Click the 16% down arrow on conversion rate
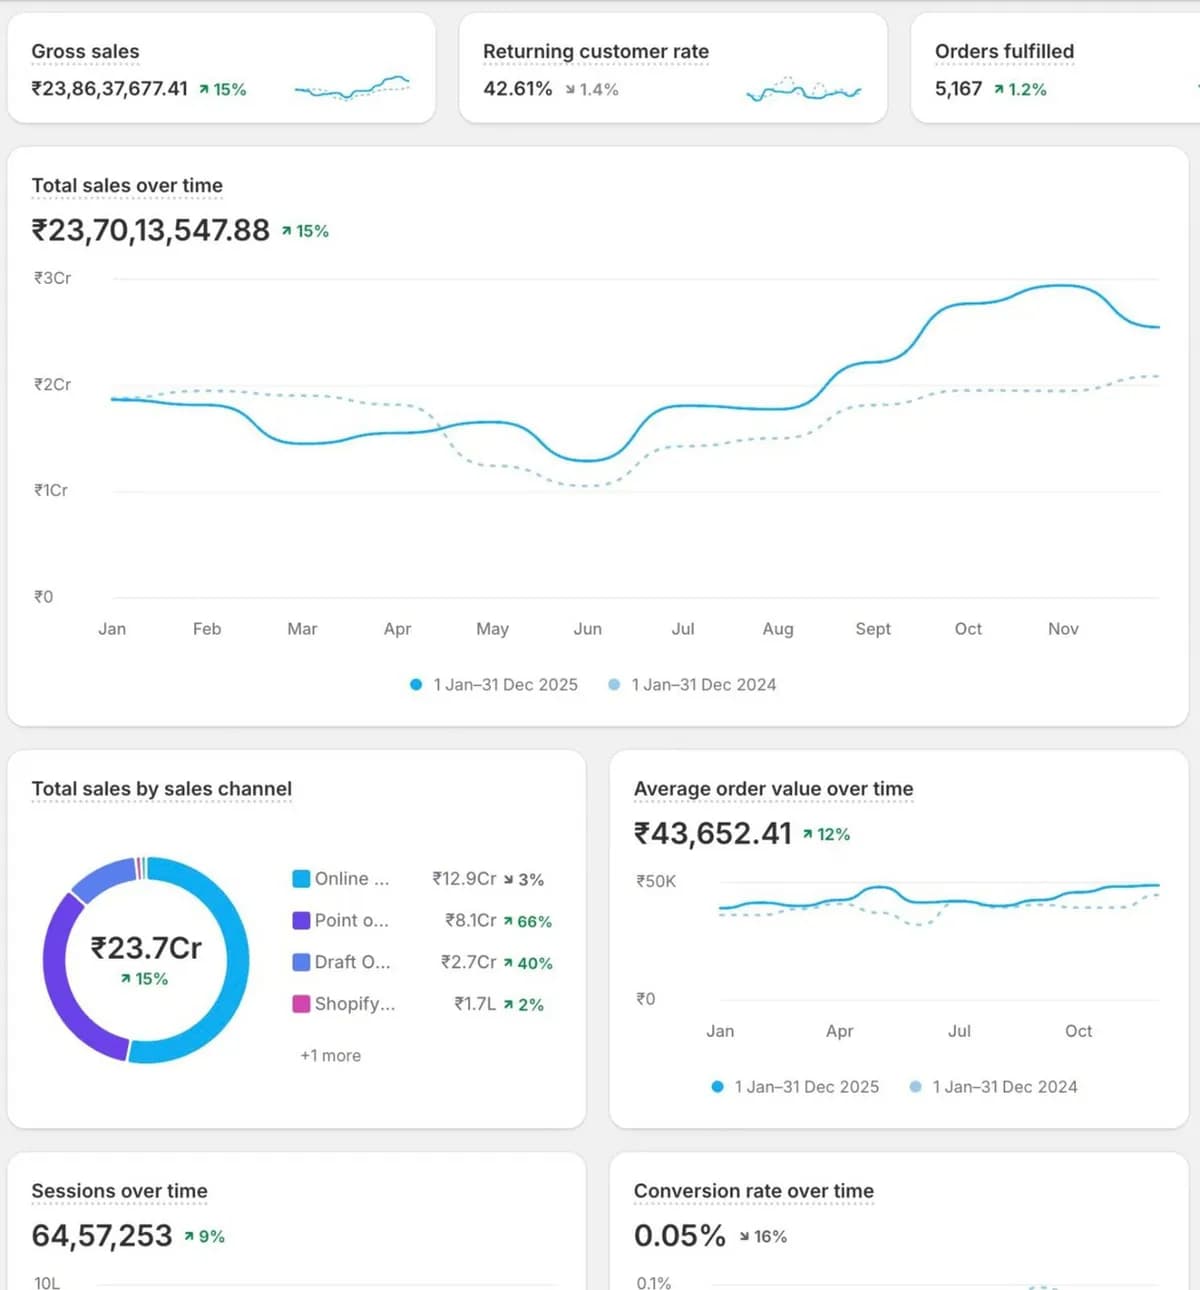This screenshot has width=1200, height=1290. (763, 1236)
